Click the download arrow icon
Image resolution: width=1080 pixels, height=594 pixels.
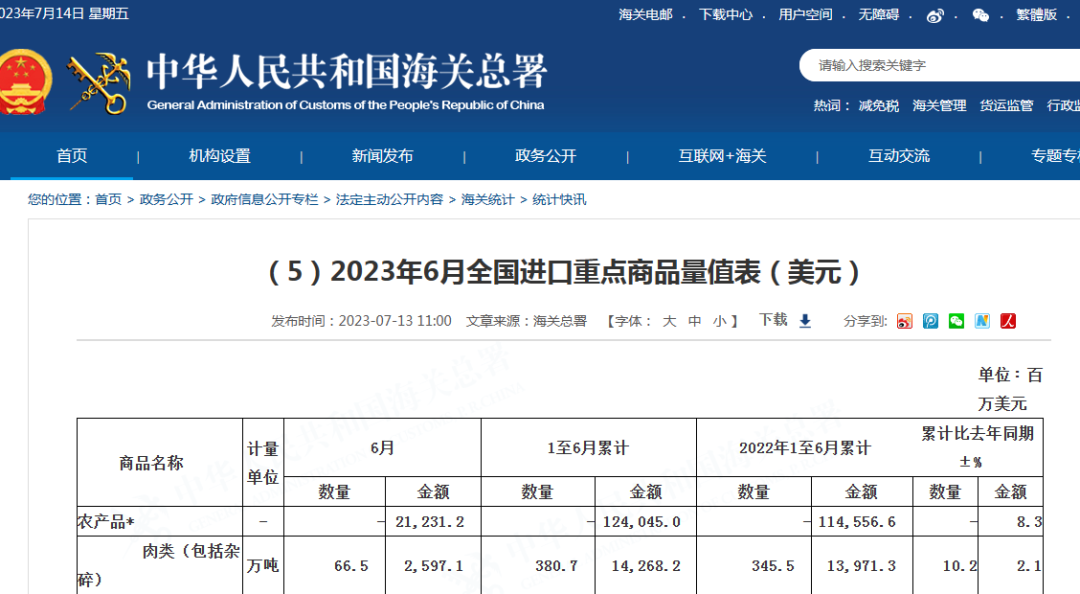click(805, 321)
